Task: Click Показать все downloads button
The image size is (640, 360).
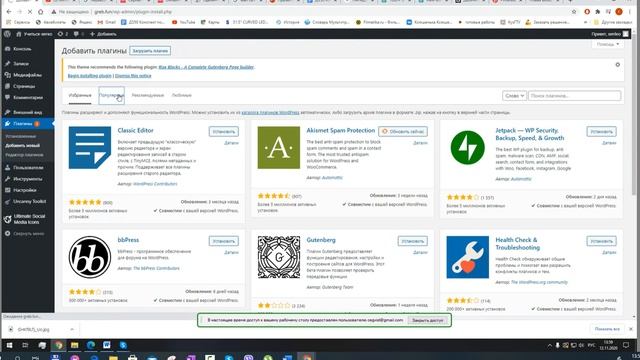Action: (x=607, y=329)
